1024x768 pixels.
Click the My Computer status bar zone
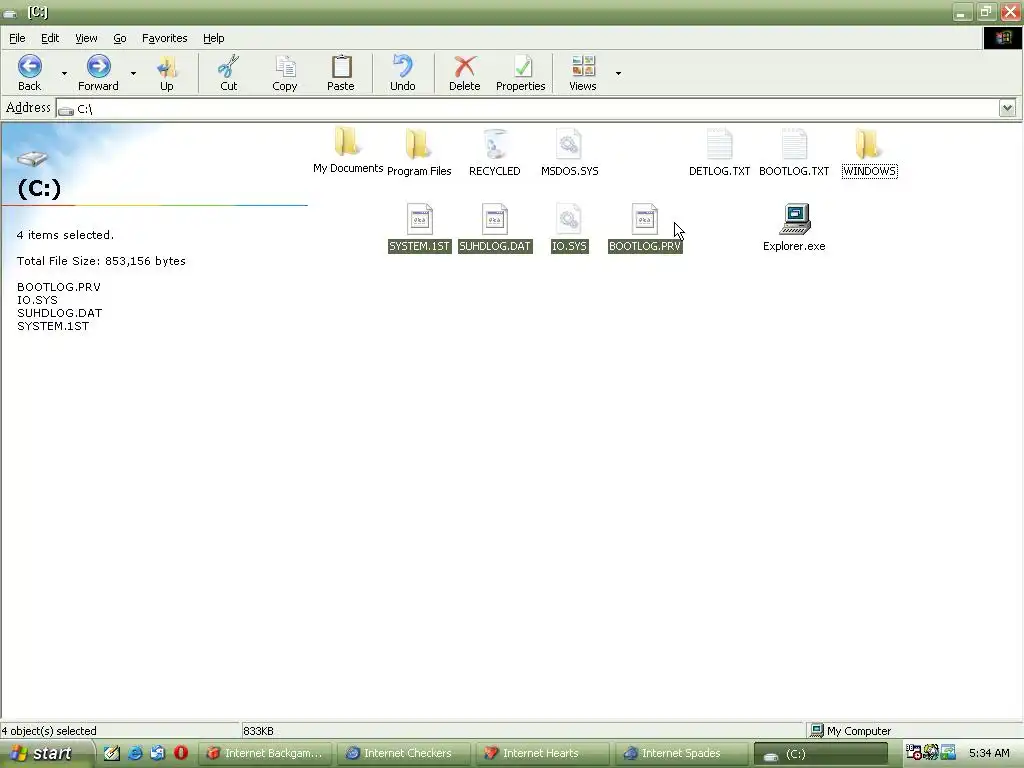(x=914, y=731)
